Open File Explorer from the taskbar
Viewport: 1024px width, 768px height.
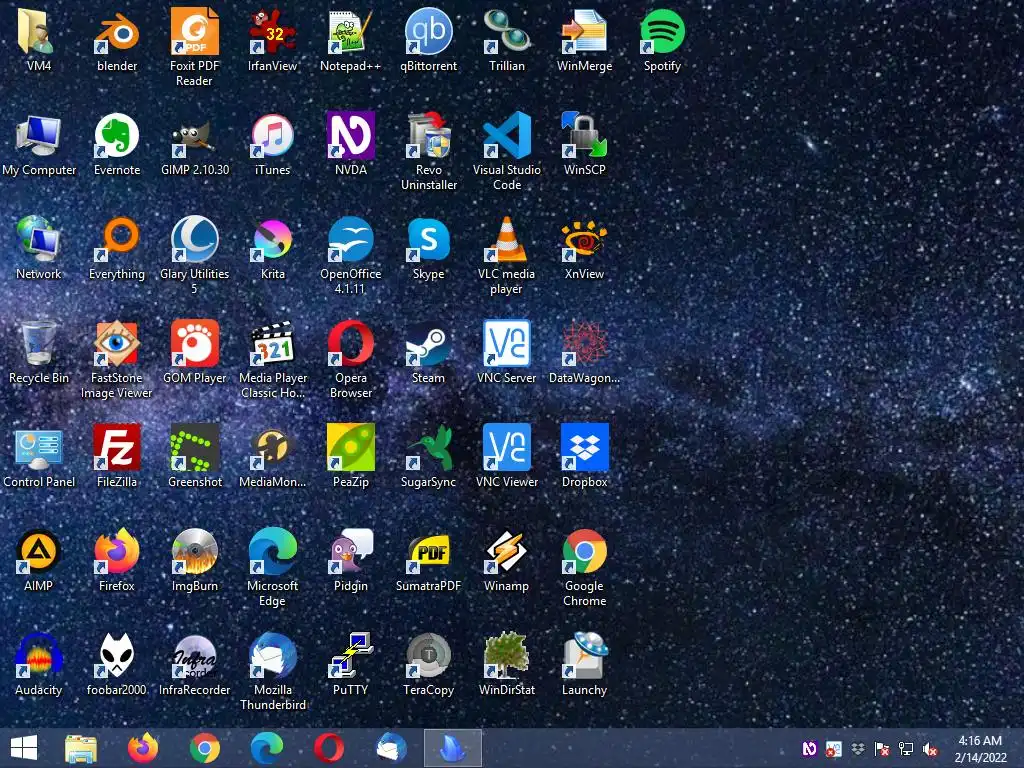pyautogui.click(x=81, y=748)
